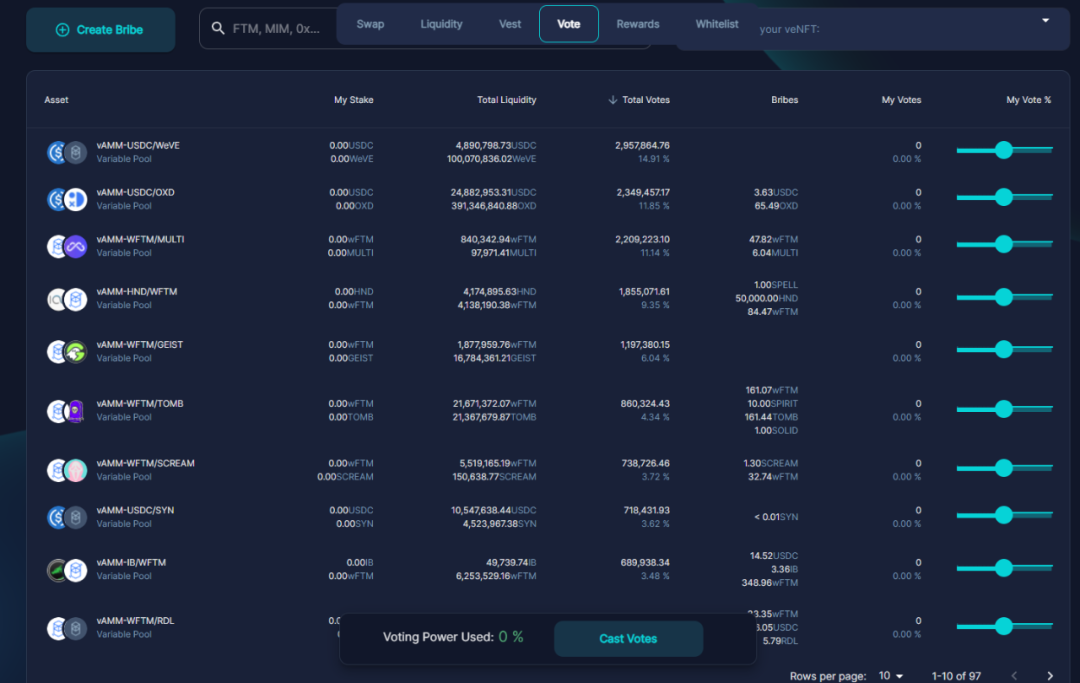Click the vAMM-WFTM/TOMB token pair icon

(x=67, y=411)
